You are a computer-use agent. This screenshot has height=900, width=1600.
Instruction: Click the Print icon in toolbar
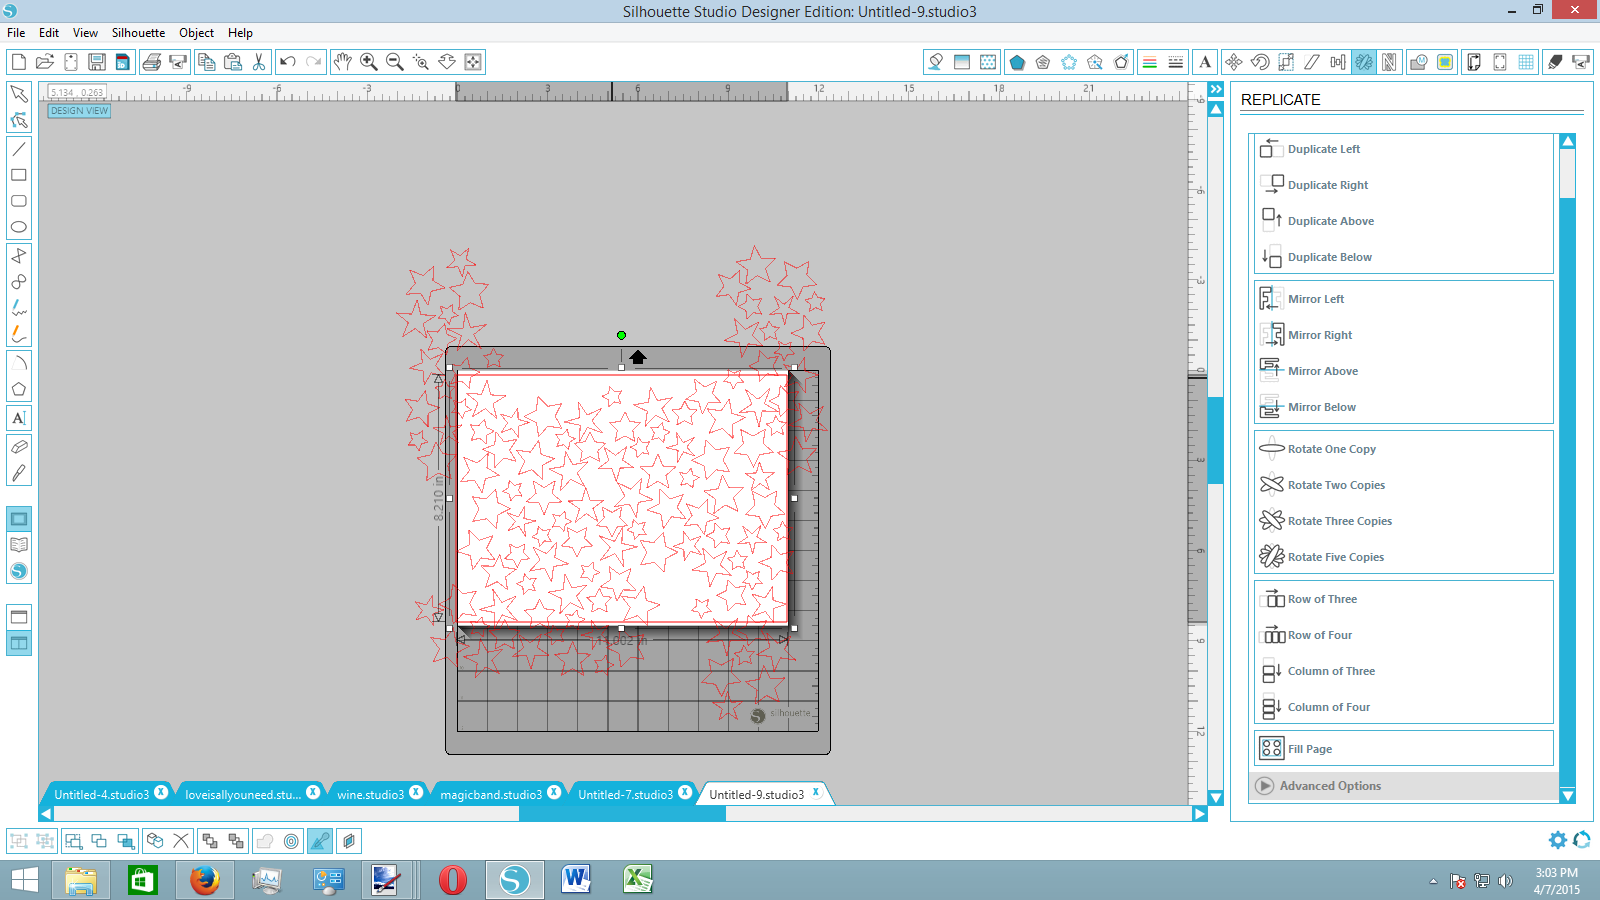pyautogui.click(x=152, y=62)
